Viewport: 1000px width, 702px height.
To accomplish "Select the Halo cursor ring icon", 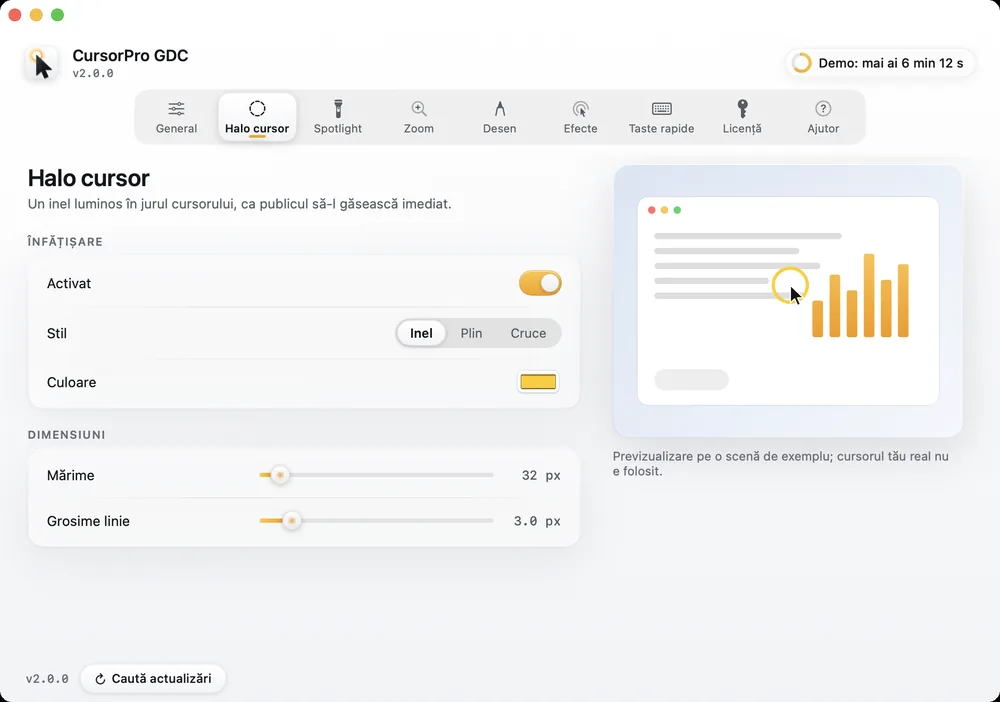I will point(257,108).
